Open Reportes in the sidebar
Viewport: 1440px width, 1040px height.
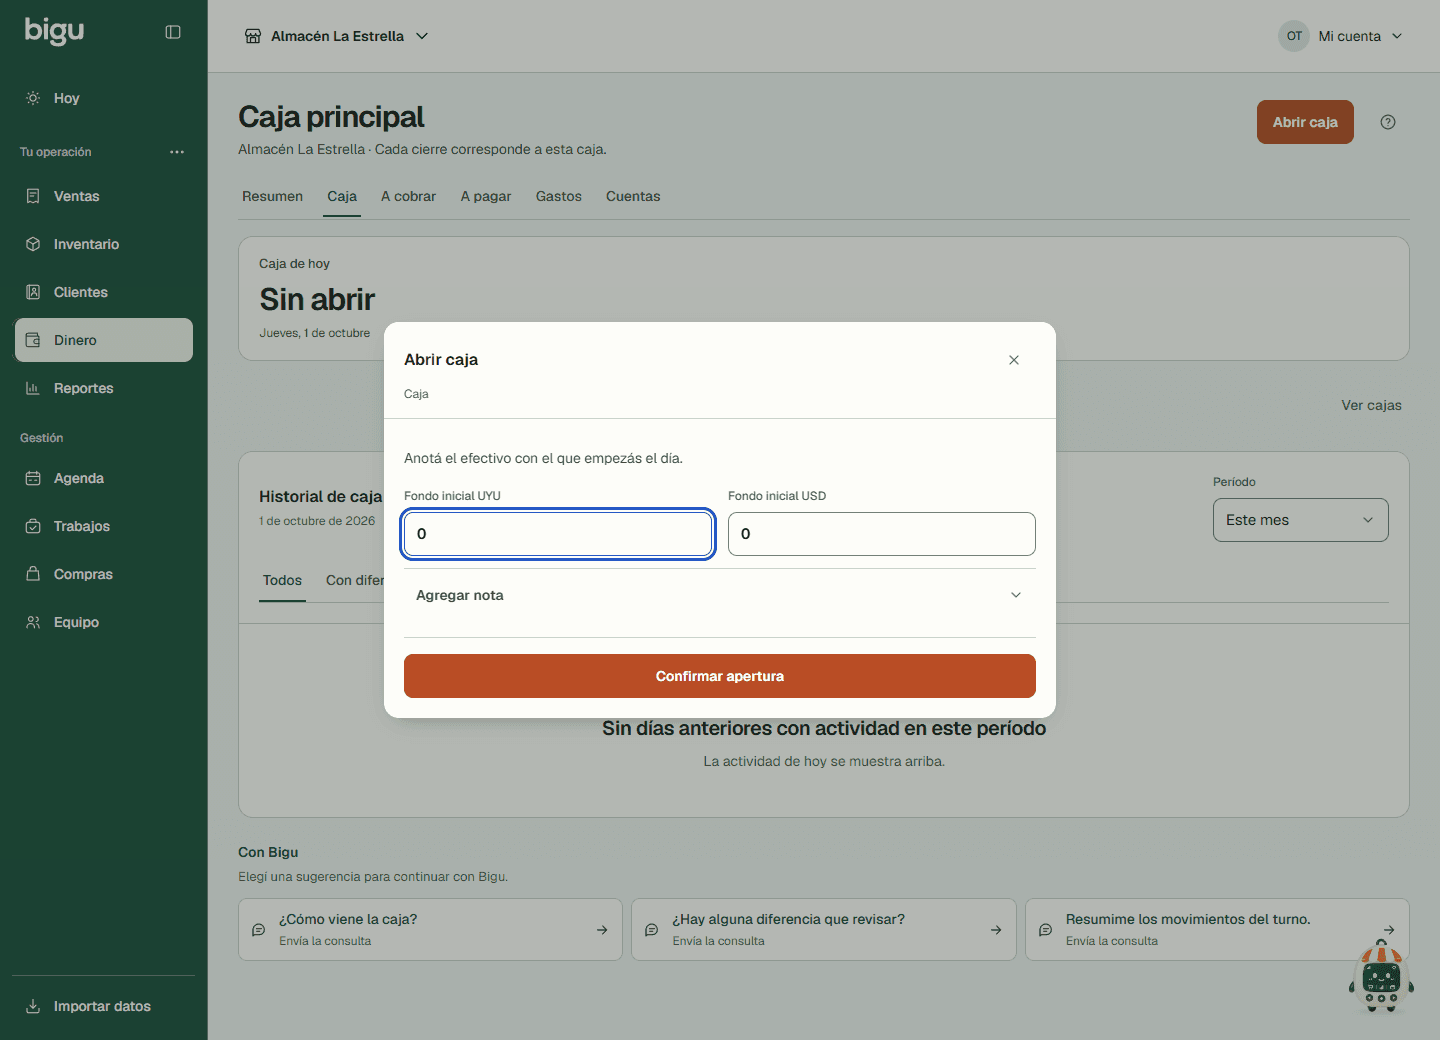pyautogui.click(x=104, y=388)
